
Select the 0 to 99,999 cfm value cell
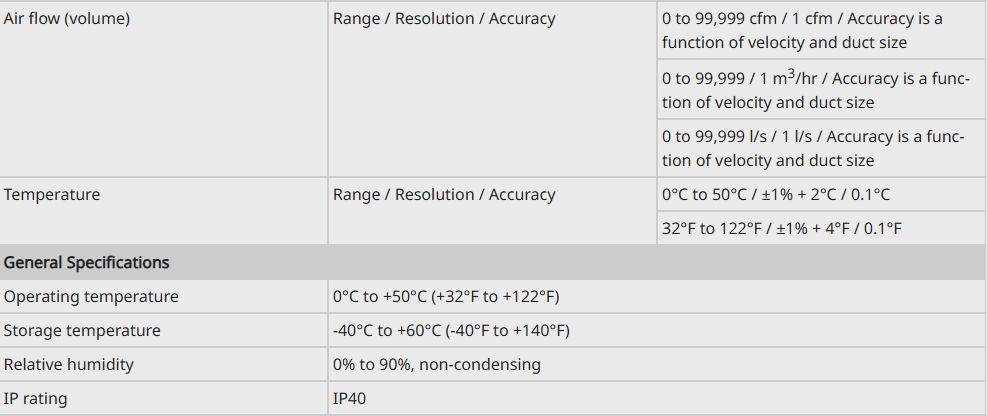click(x=802, y=30)
